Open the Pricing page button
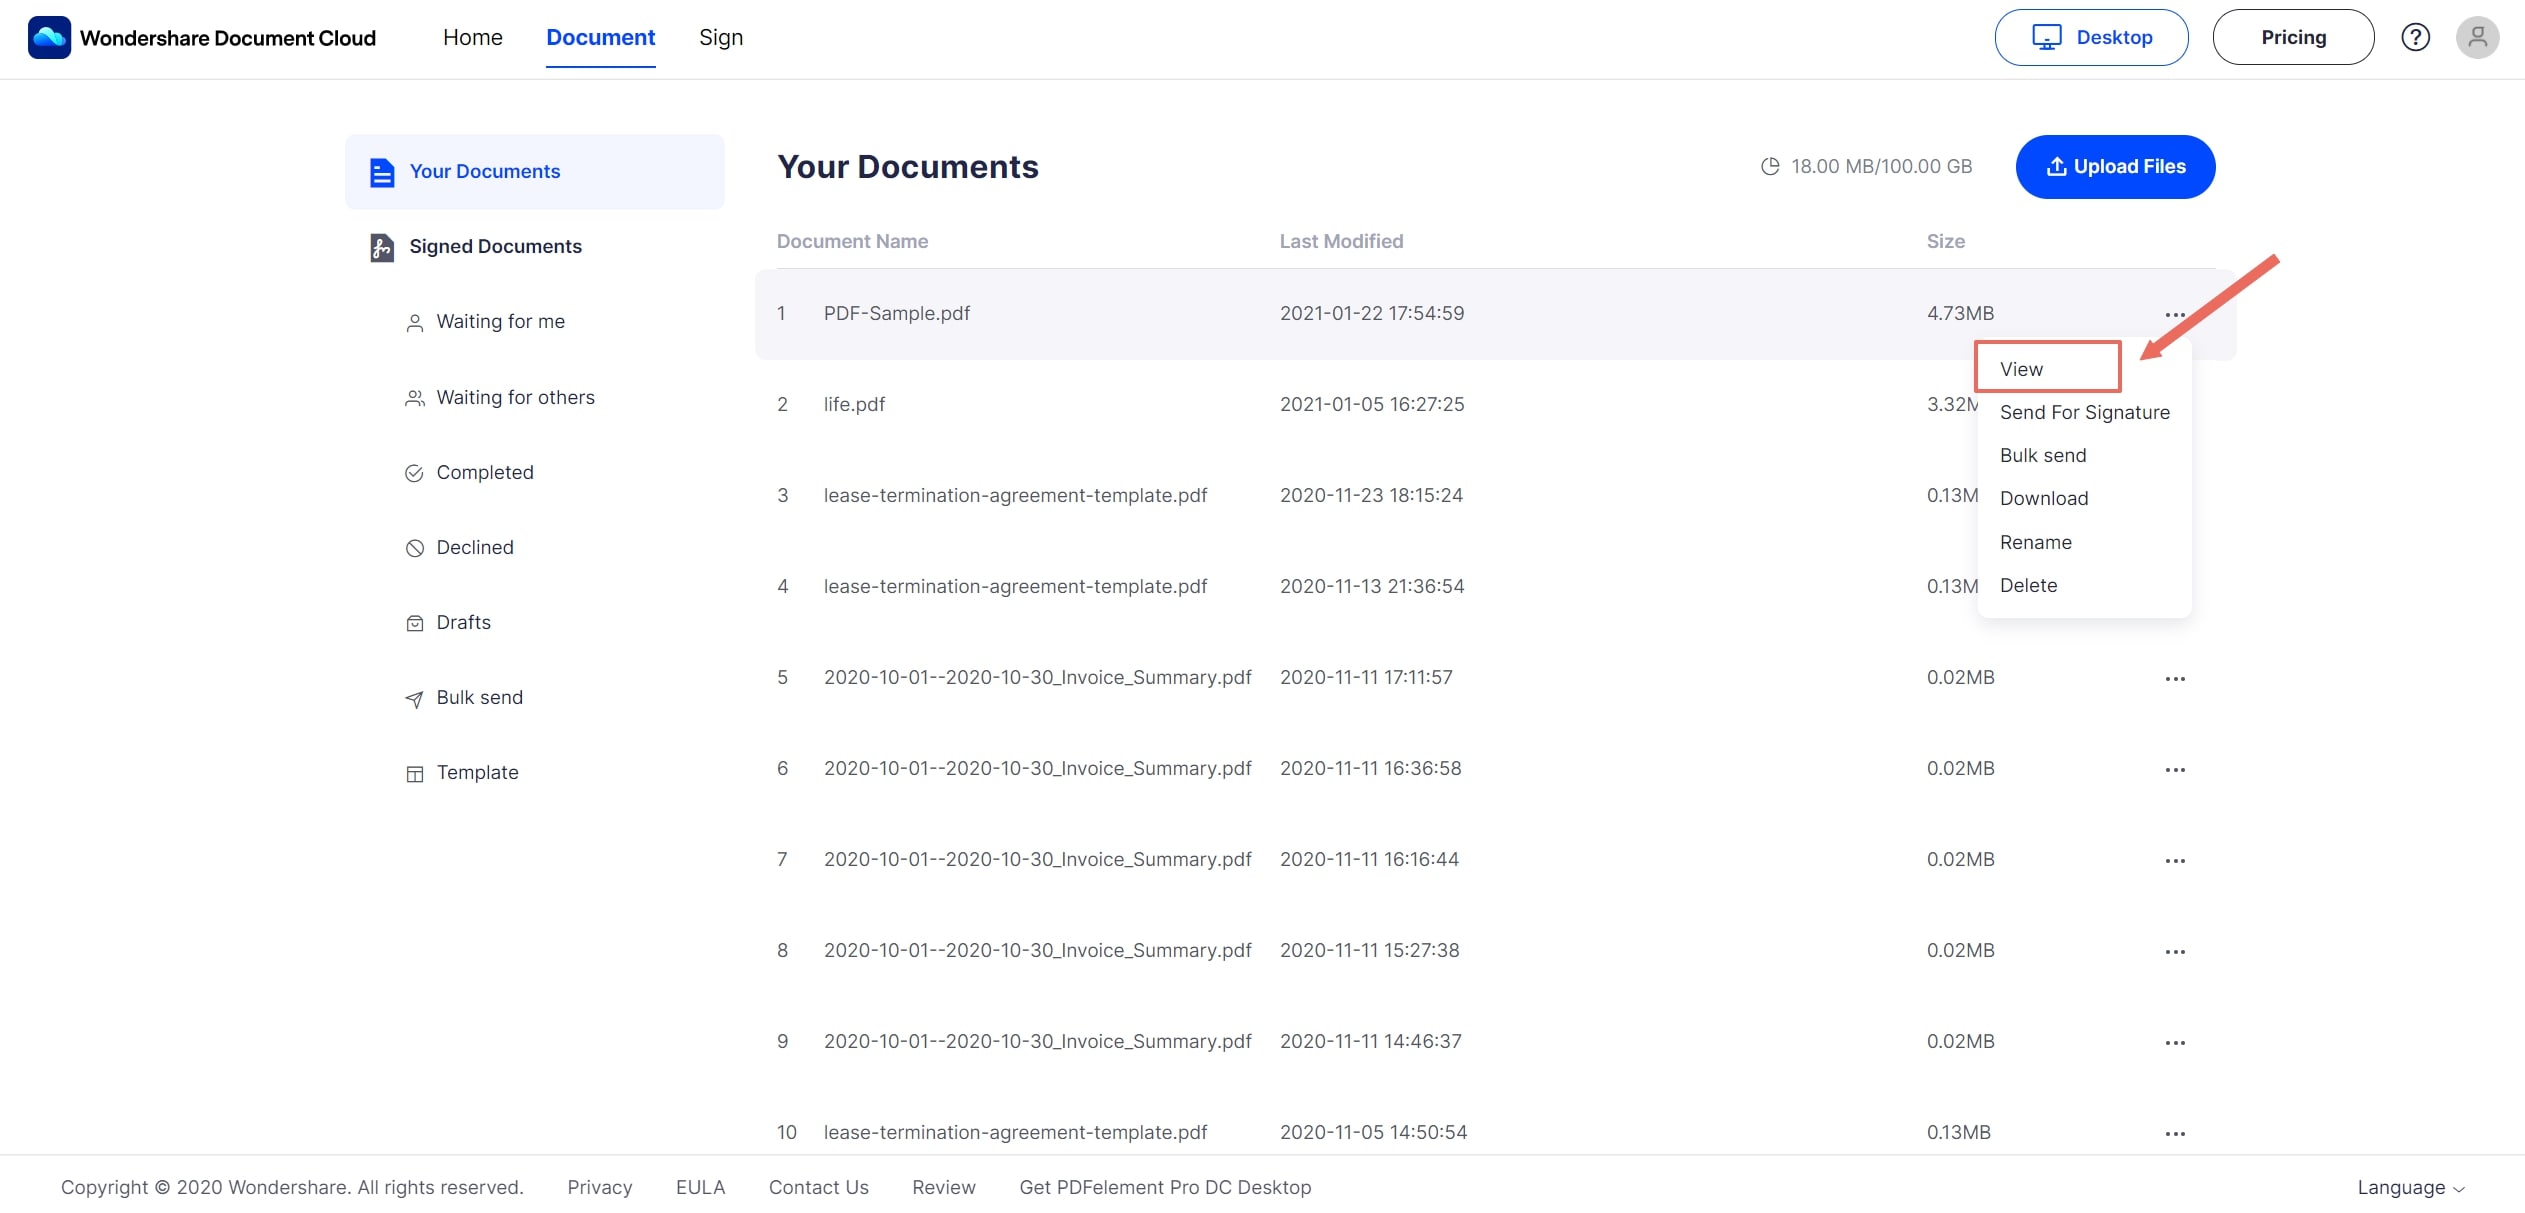Screen dimensions: 2525x1213 point(2293,38)
